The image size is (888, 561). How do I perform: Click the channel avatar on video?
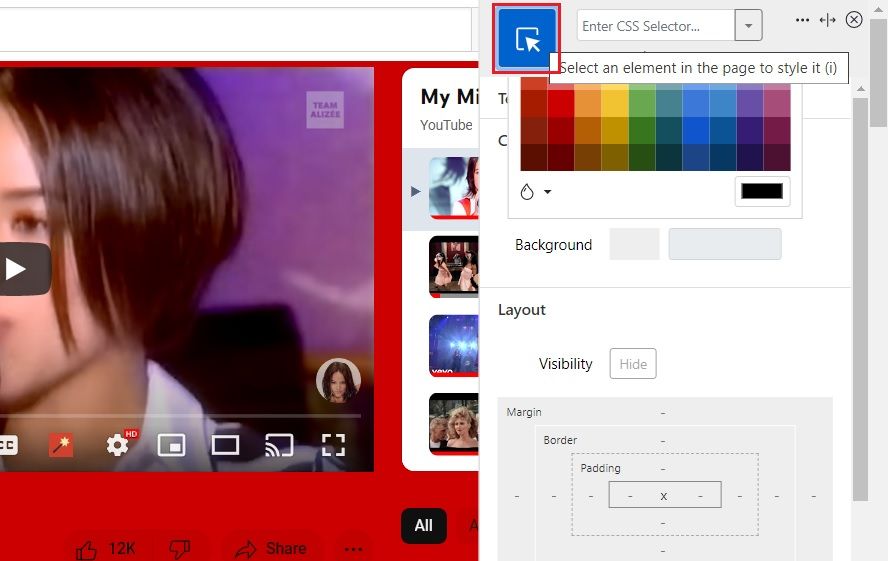click(338, 380)
